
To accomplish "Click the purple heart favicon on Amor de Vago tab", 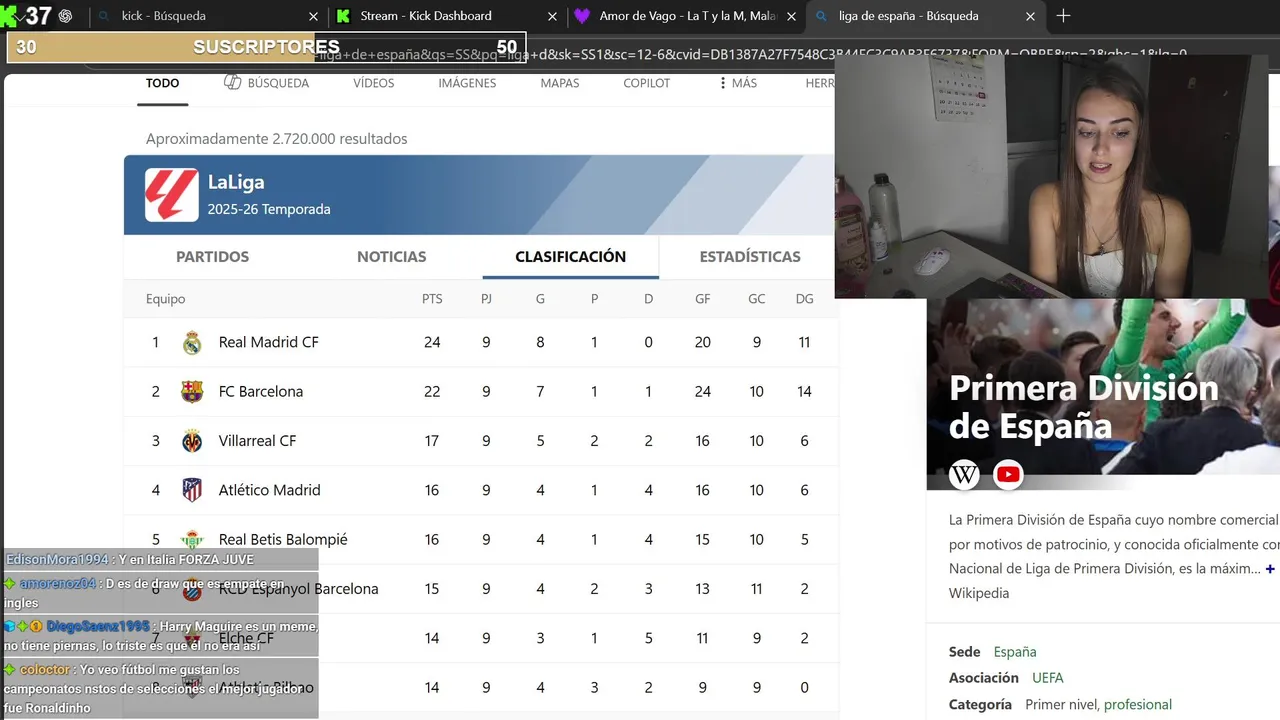I will tap(582, 16).
